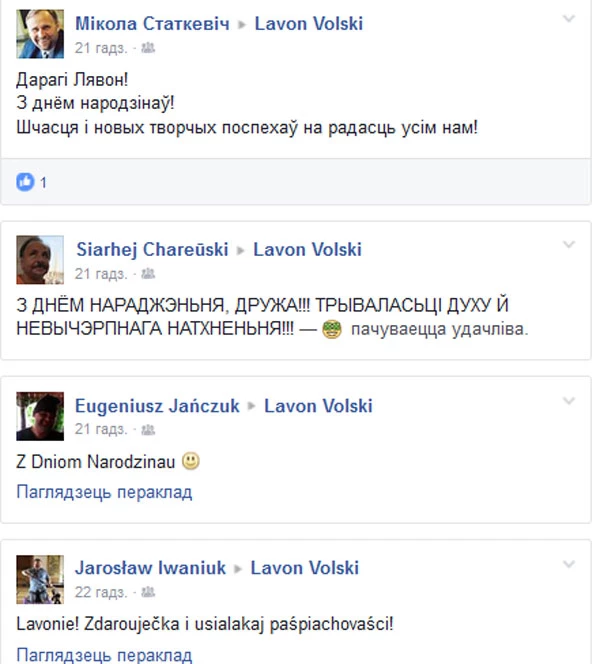
Task: Click the blue like reaction icon
Action: tap(25, 182)
